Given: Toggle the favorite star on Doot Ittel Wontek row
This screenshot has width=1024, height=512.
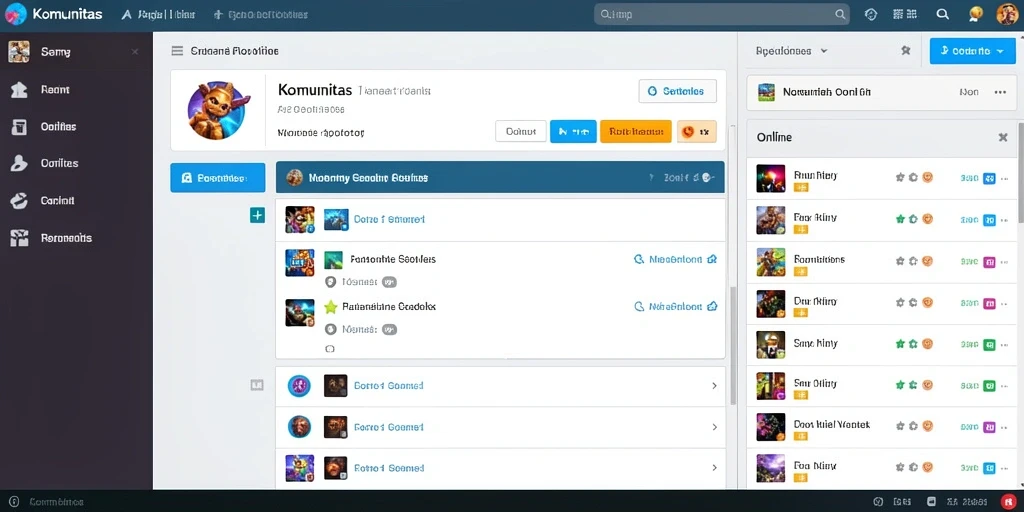Looking at the screenshot, I should (x=900, y=426).
